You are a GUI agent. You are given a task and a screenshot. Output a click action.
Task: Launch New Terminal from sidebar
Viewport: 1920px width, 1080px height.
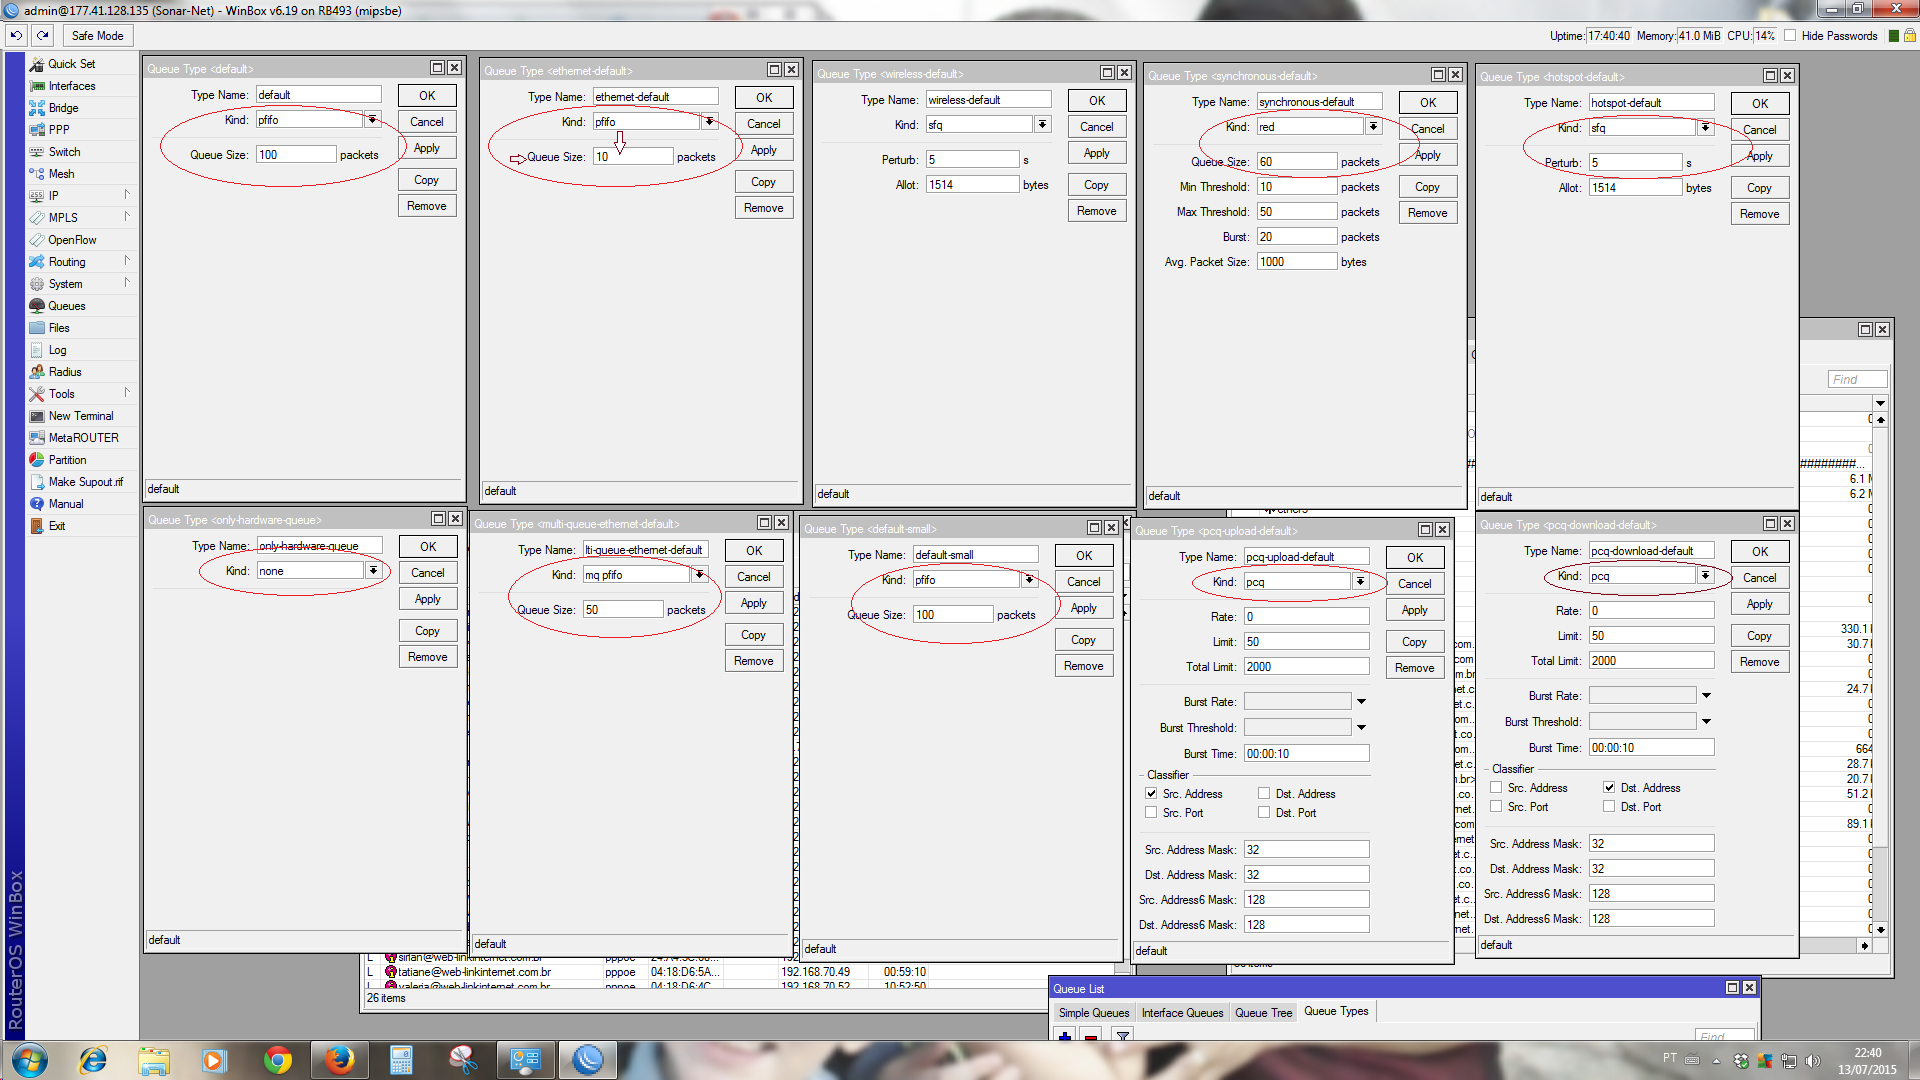[x=80, y=416]
